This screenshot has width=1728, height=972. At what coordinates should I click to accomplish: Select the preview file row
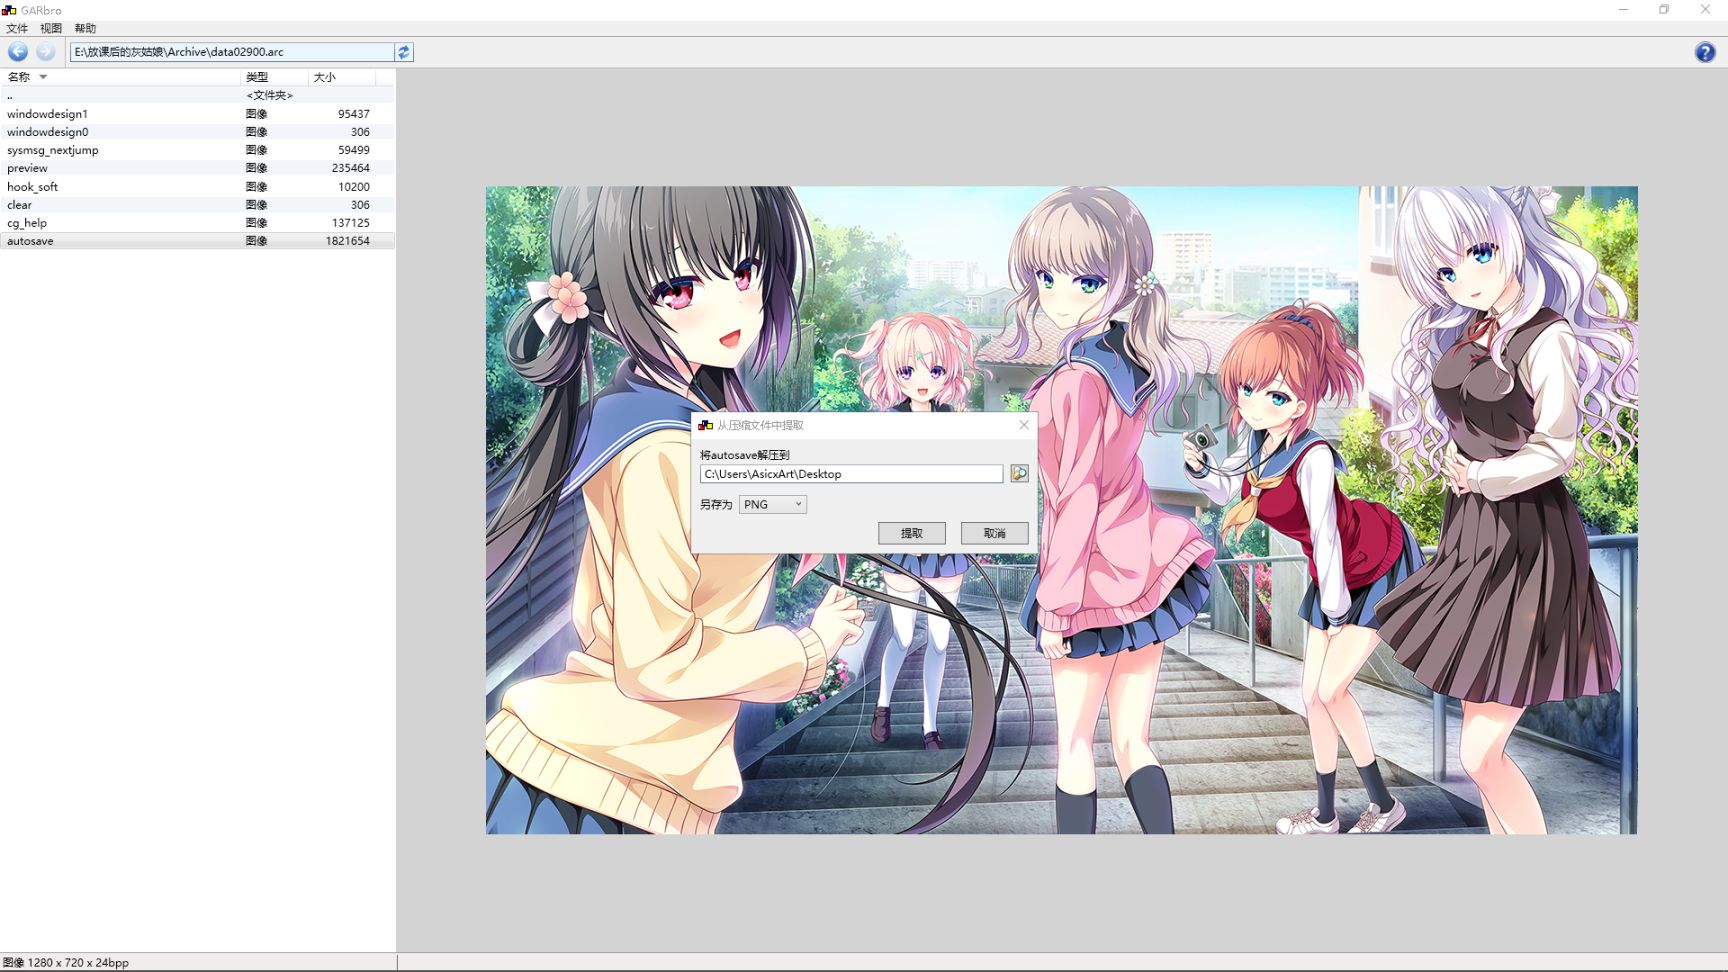[x=197, y=168]
